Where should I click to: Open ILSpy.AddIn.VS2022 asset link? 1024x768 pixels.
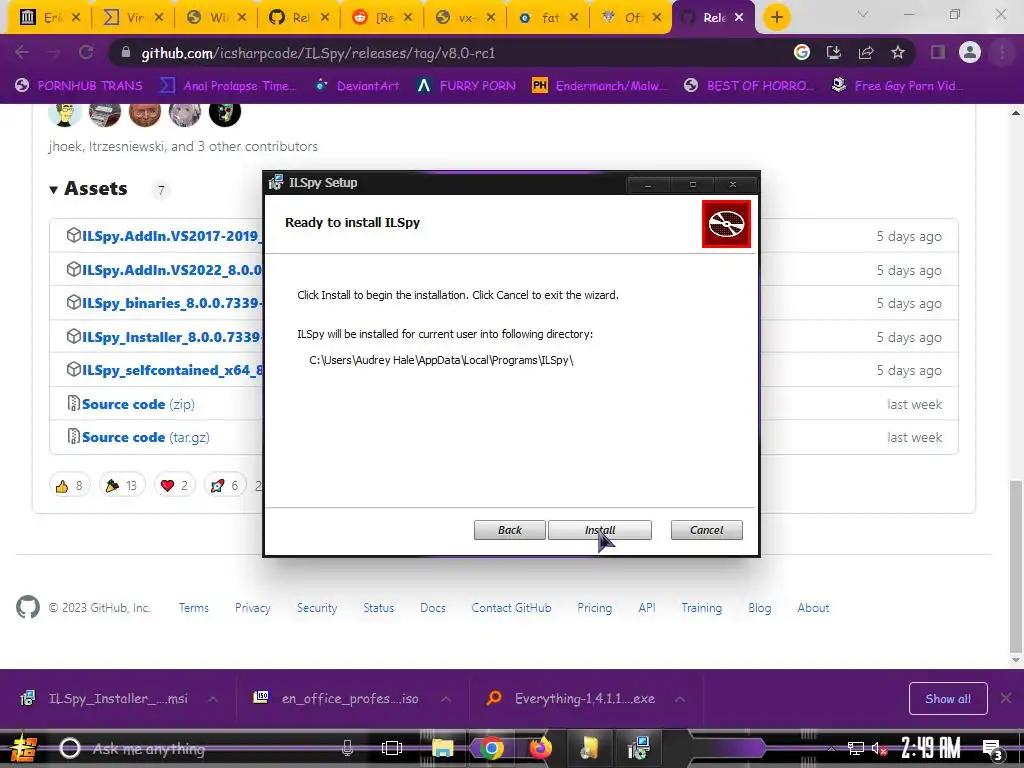pos(172,270)
